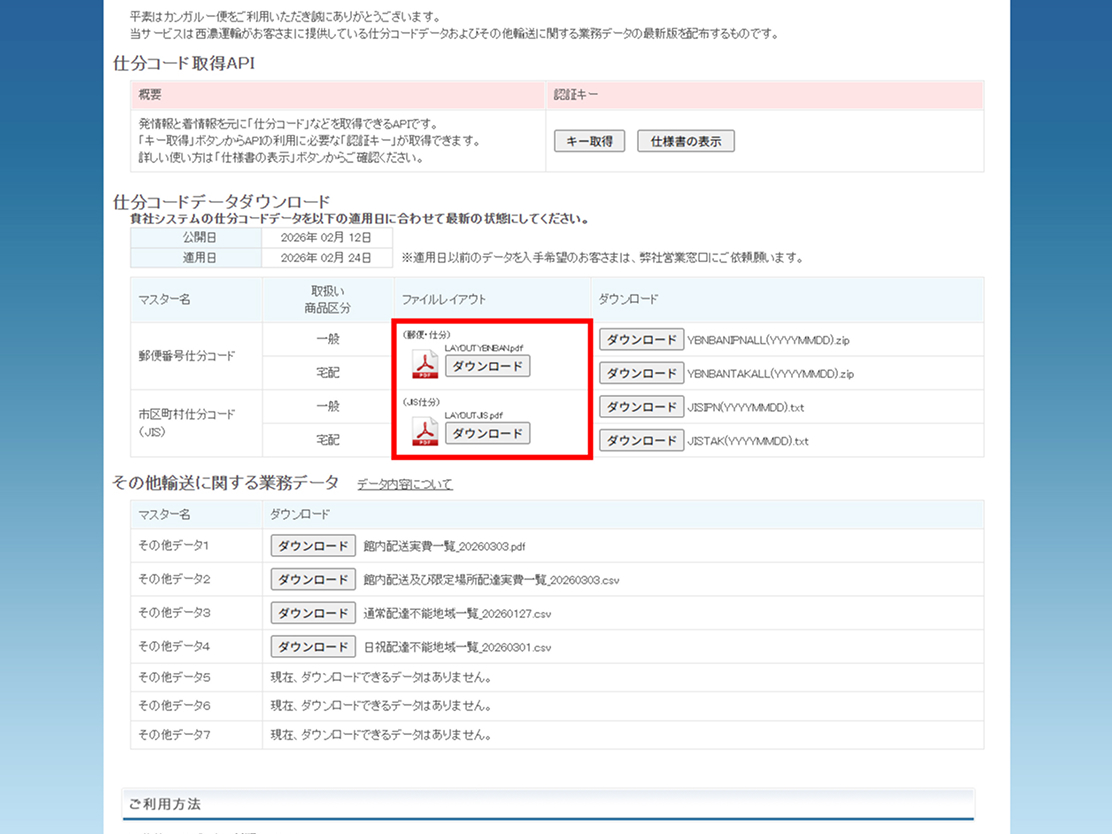Click the その他データ6 row label
1112x834 pixels.
click(174, 706)
